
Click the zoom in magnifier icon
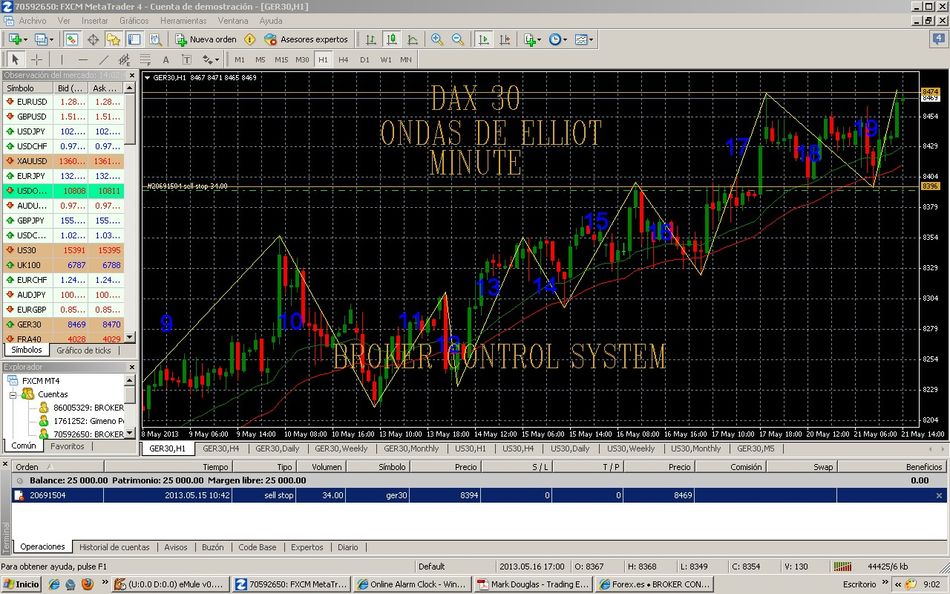click(x=437, y=40)
